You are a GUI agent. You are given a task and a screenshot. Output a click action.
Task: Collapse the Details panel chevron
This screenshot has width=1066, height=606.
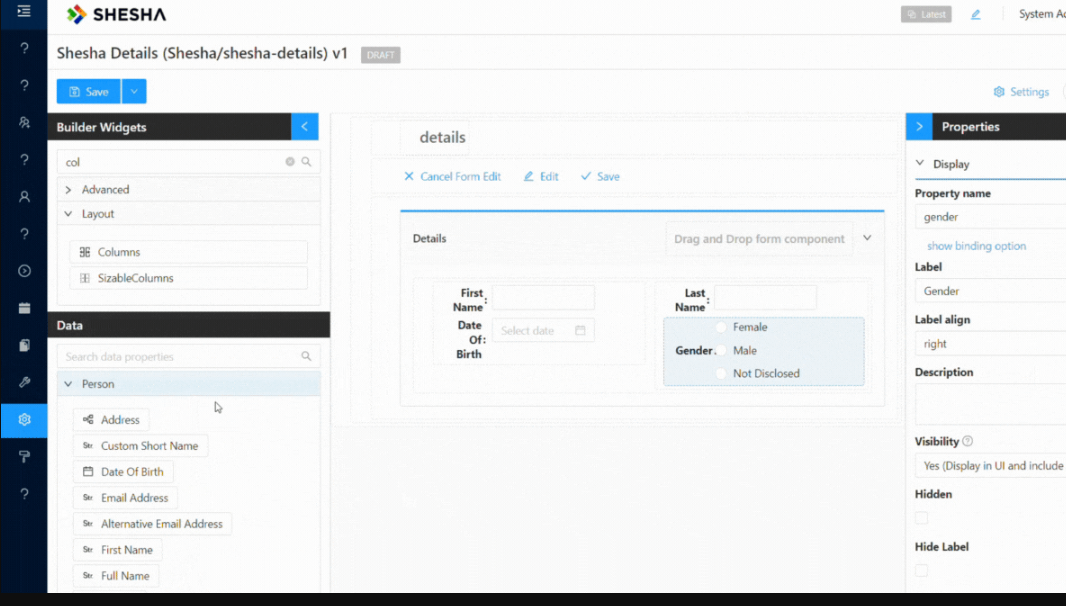867,238
